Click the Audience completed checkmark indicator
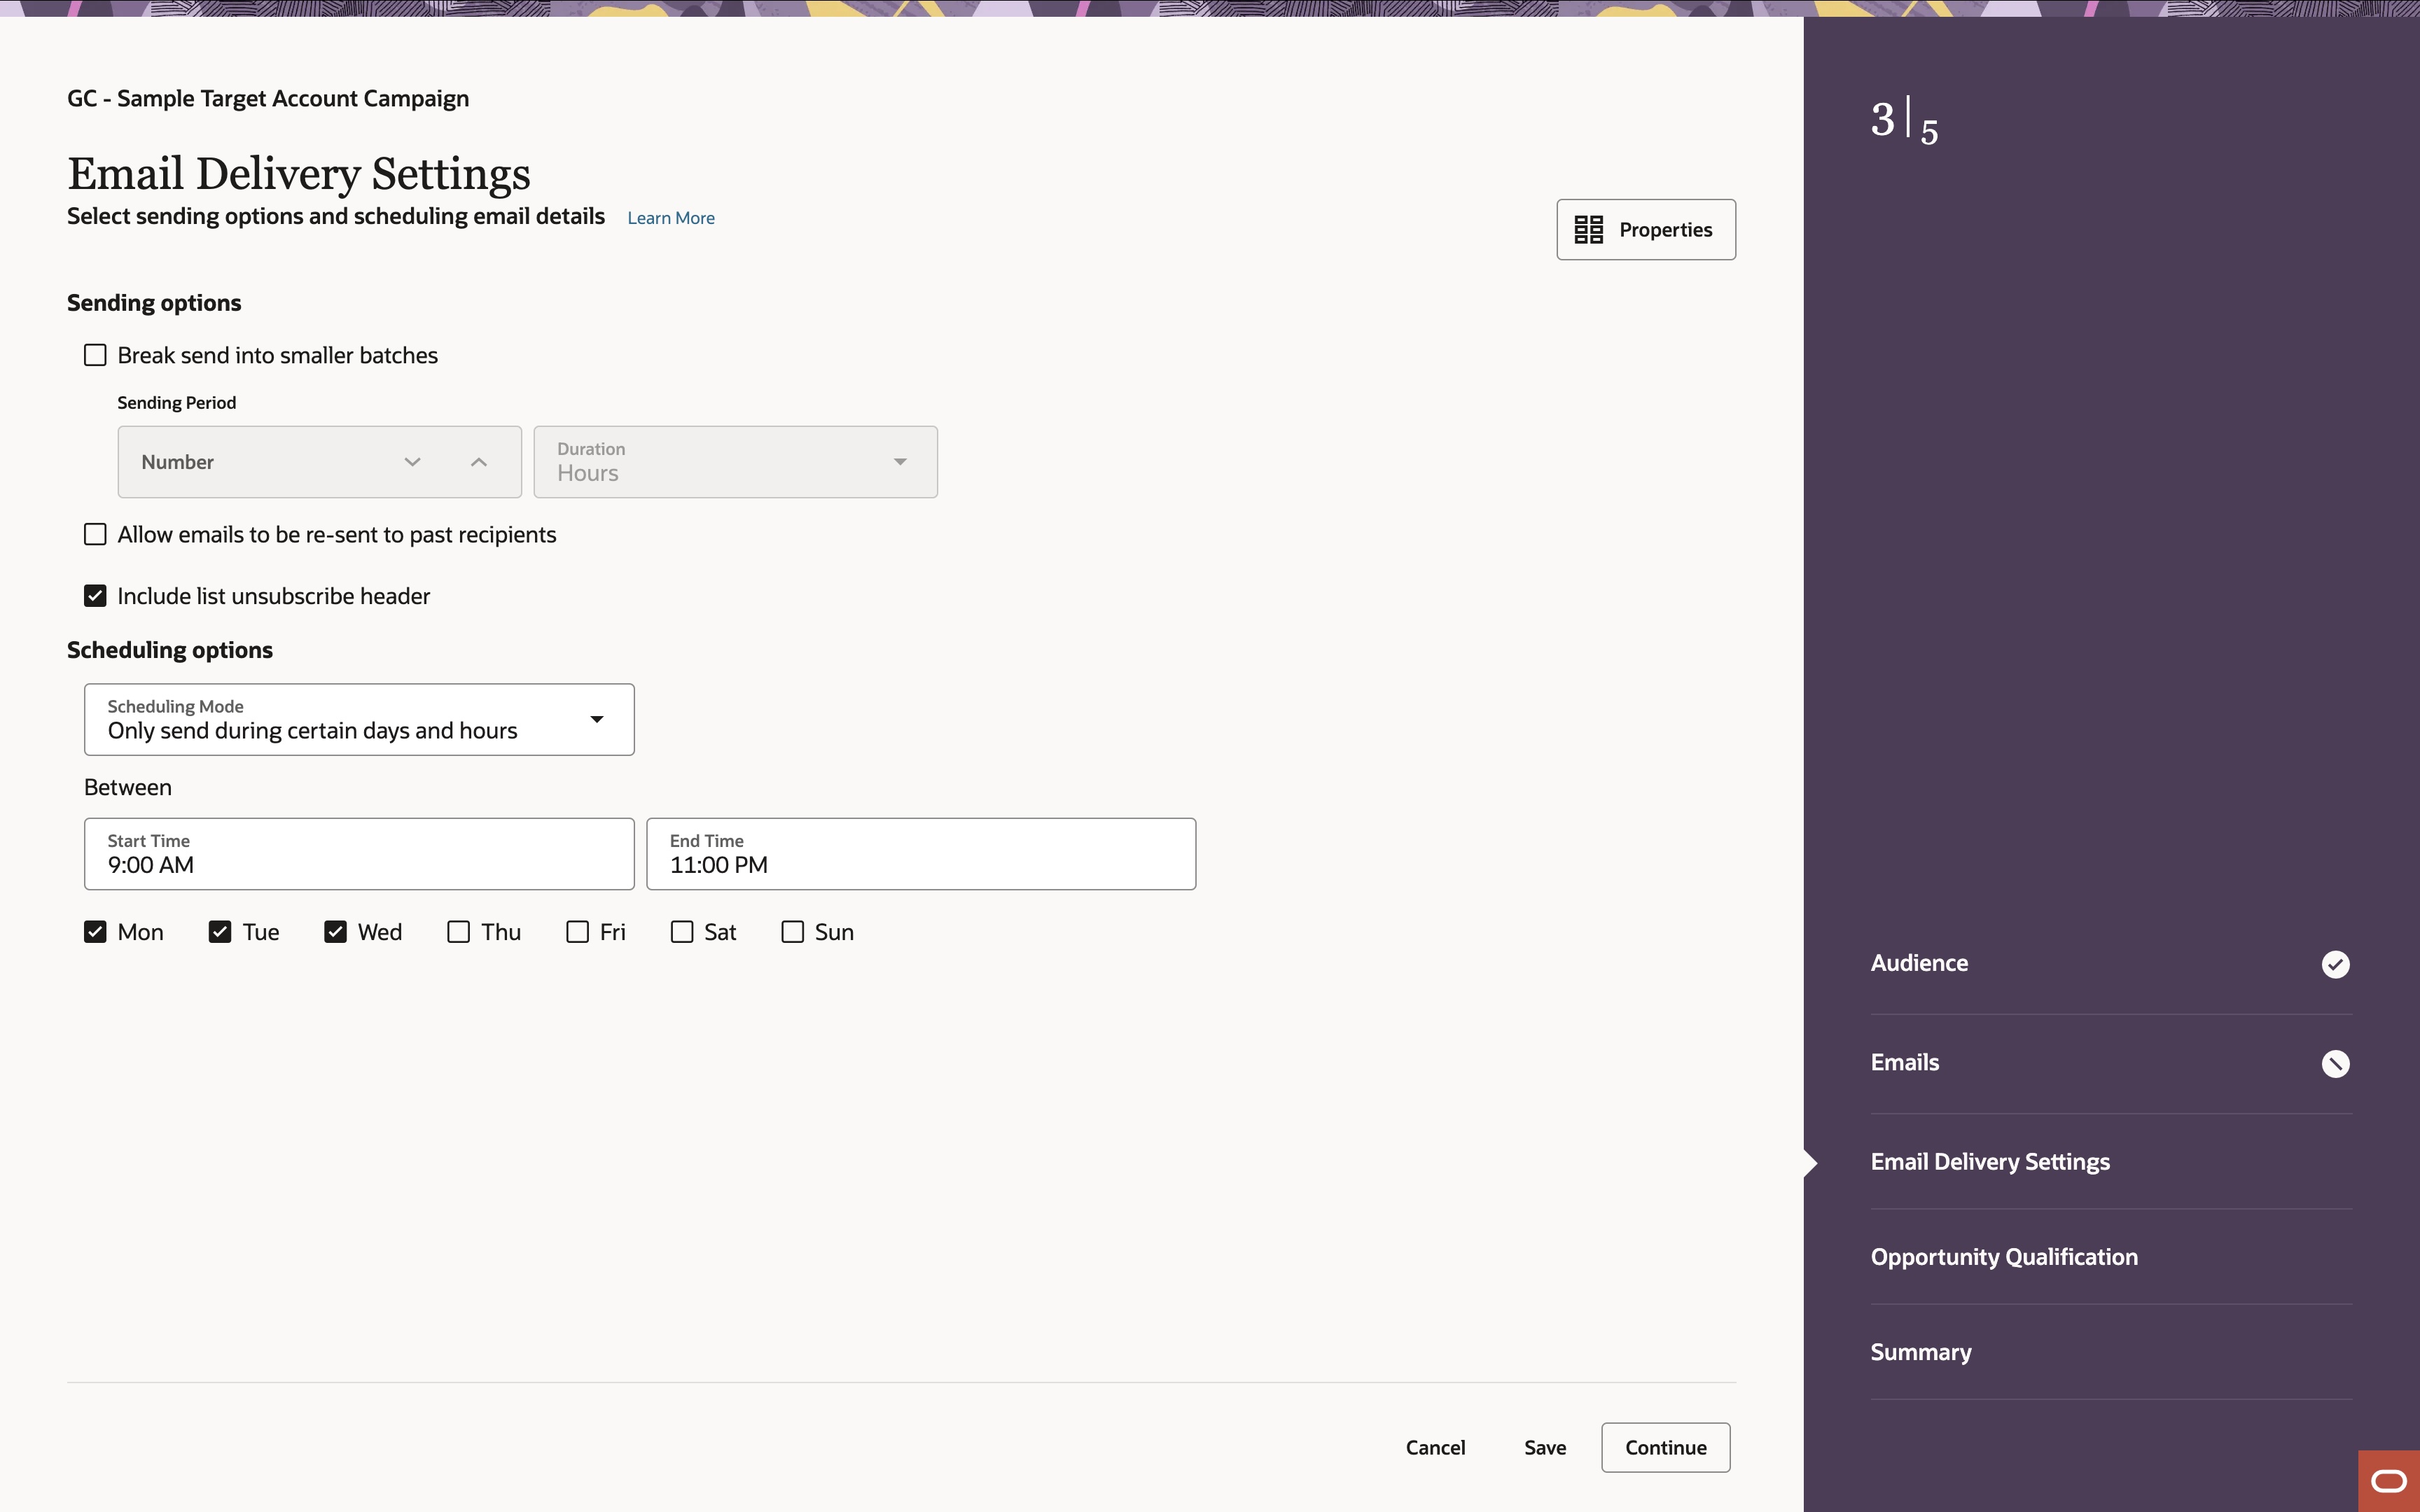This screenshot has height=1512, width=2420. [2335, 963]
